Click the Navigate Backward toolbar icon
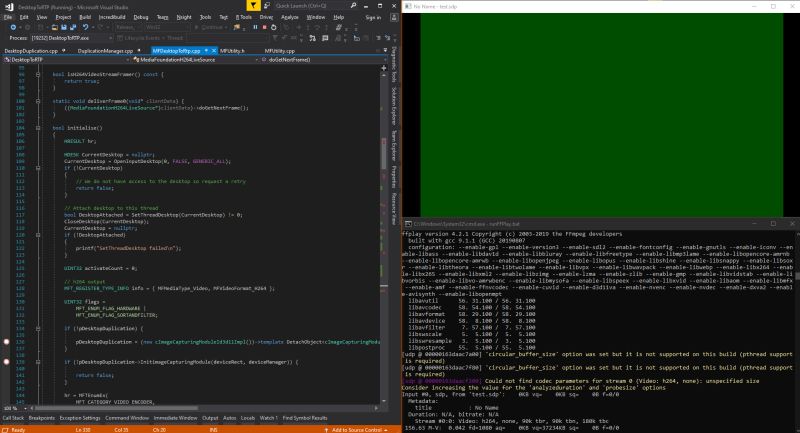 pyautogui.click(x=13, y=28)
